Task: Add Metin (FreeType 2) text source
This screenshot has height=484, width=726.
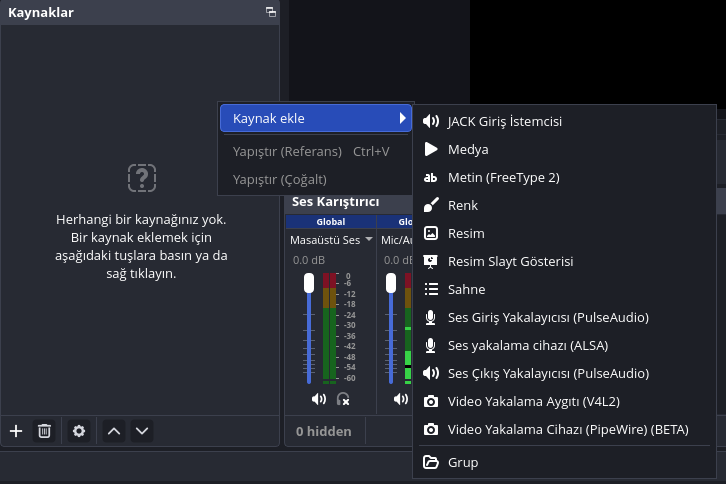Action: tap(564, 177)
